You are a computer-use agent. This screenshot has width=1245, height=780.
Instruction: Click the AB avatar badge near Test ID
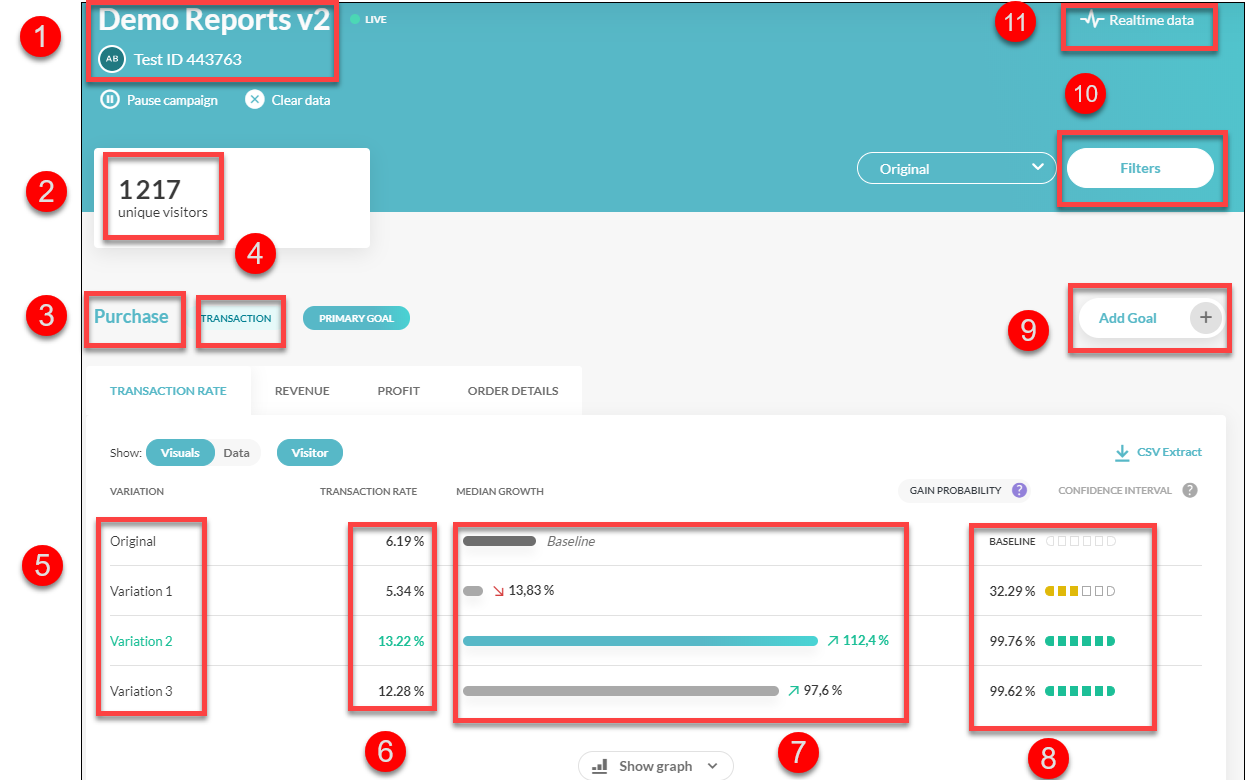click(x=112, y=59)
